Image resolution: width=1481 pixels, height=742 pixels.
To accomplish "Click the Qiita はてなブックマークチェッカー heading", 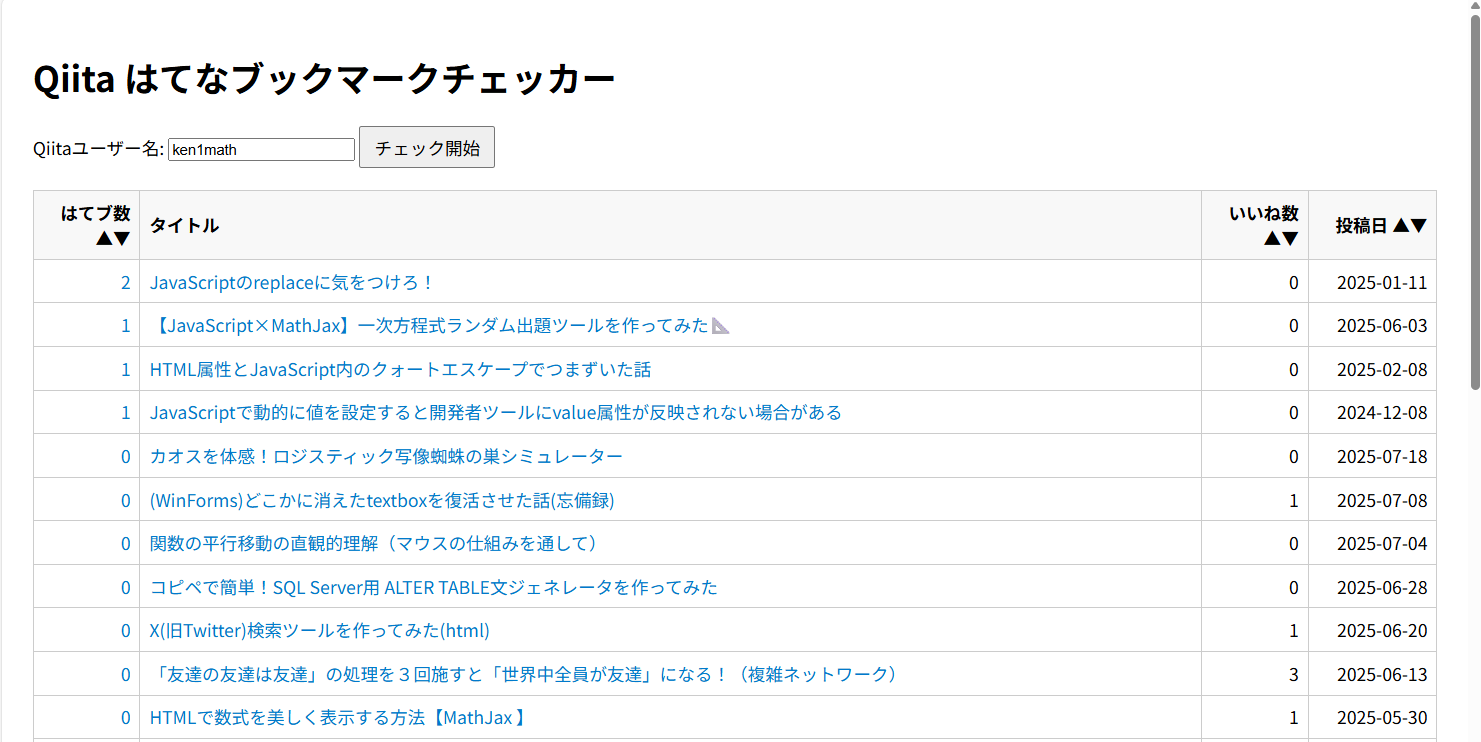I will pos(324,79).
